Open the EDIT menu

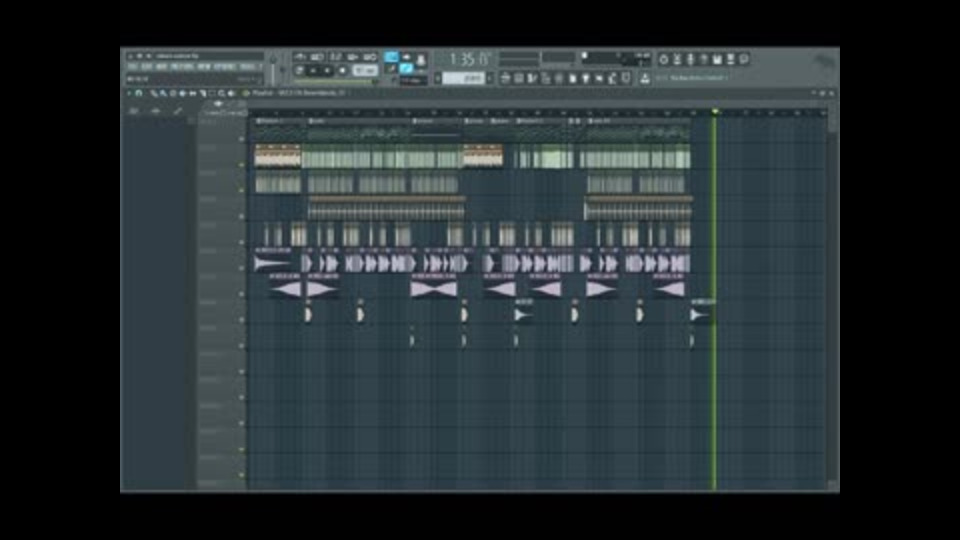click(x=146, y=66)
